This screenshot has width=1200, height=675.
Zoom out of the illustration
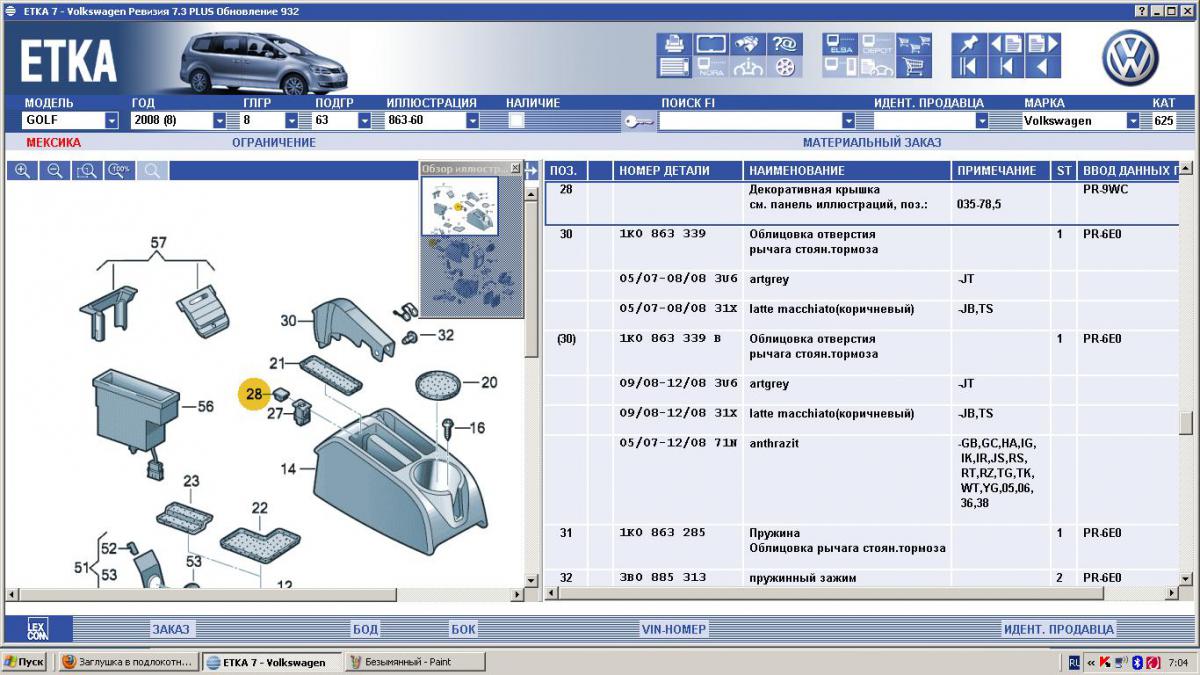pyautogui.click(x=55, y=171)
